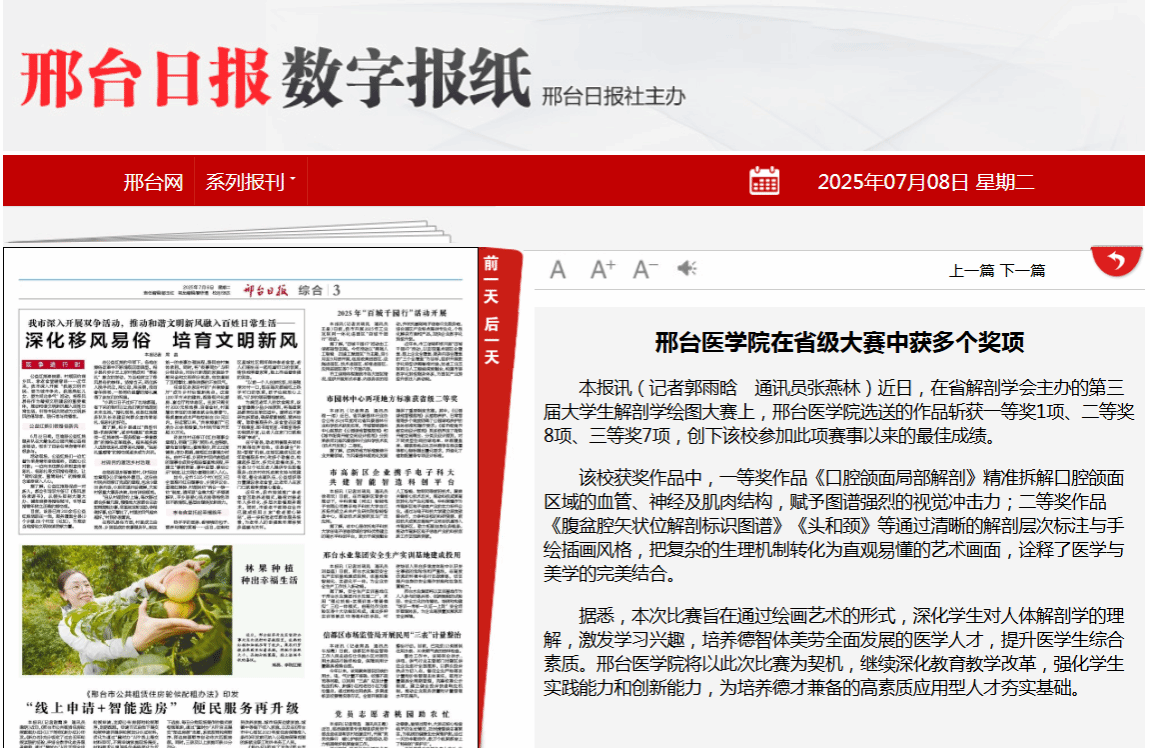Open the "线上申请+智能选房" article headline
This screenshot has height=748, width=1150.
162,709
